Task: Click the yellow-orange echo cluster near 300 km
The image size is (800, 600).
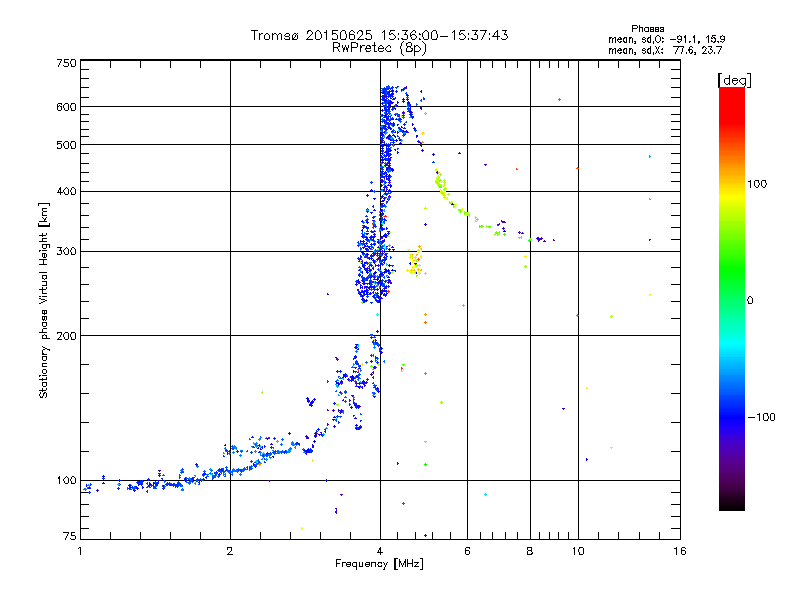Action: 416,261
